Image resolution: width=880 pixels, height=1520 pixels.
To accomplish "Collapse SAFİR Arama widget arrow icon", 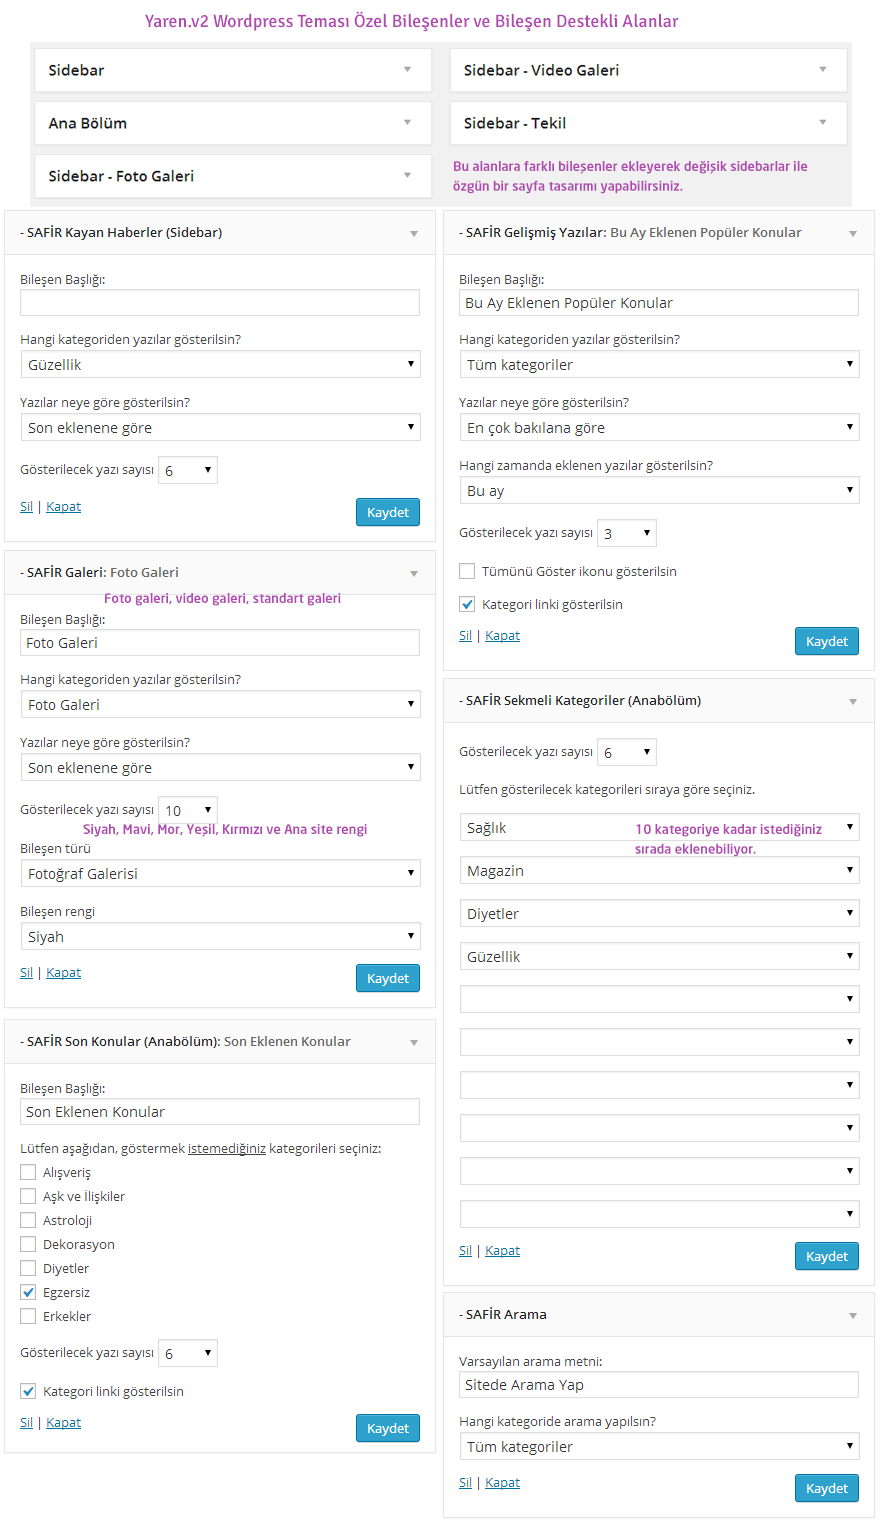I will coord(853,1315).
